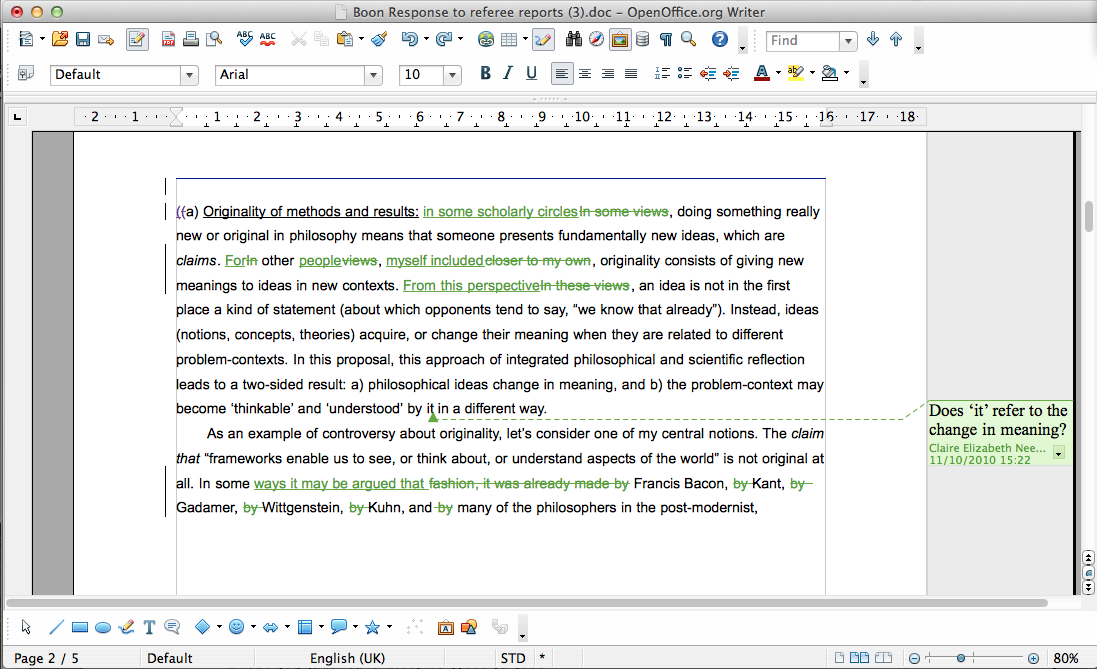Zoom out with the minus button
Image resolution: width=1097 pixels, height=669 pixels.
914,658
